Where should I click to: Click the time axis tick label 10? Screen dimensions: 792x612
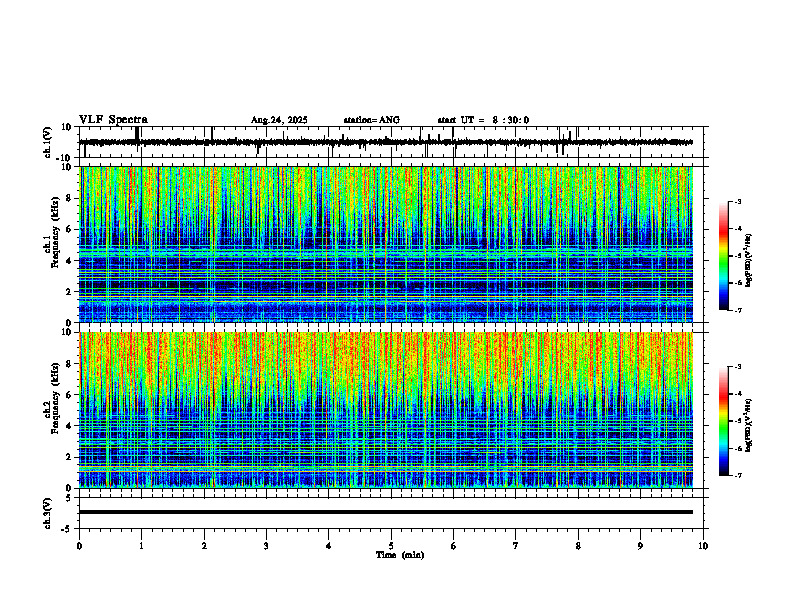703,546
